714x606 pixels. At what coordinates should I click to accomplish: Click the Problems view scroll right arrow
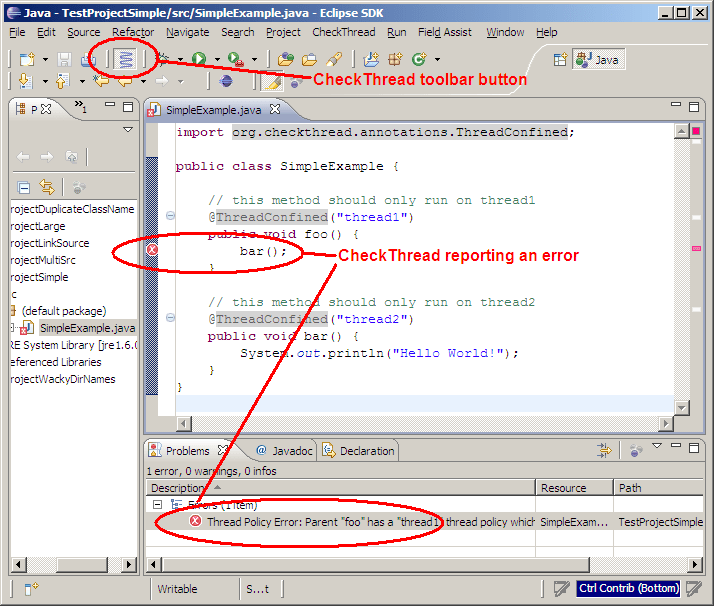click(x=695, y=565)
